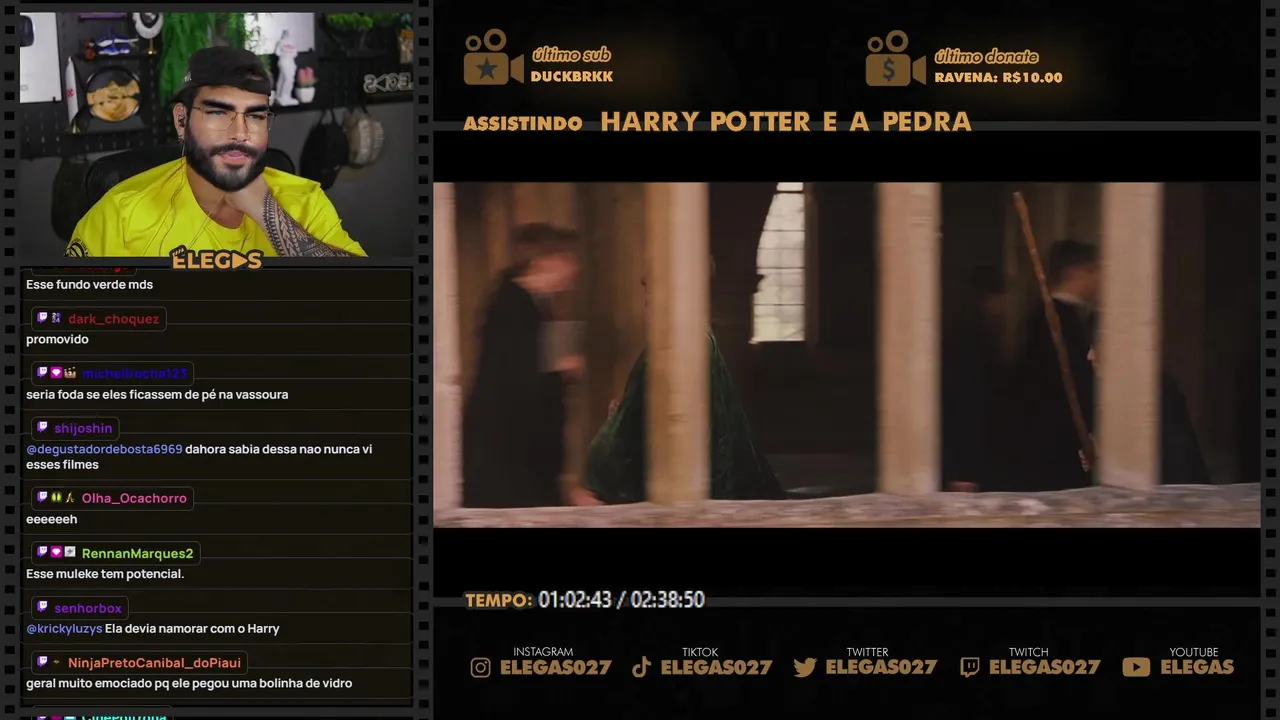Click the Twitch badge beside shijoshin
Screen dimensions: 1280x720
point(43,428)
